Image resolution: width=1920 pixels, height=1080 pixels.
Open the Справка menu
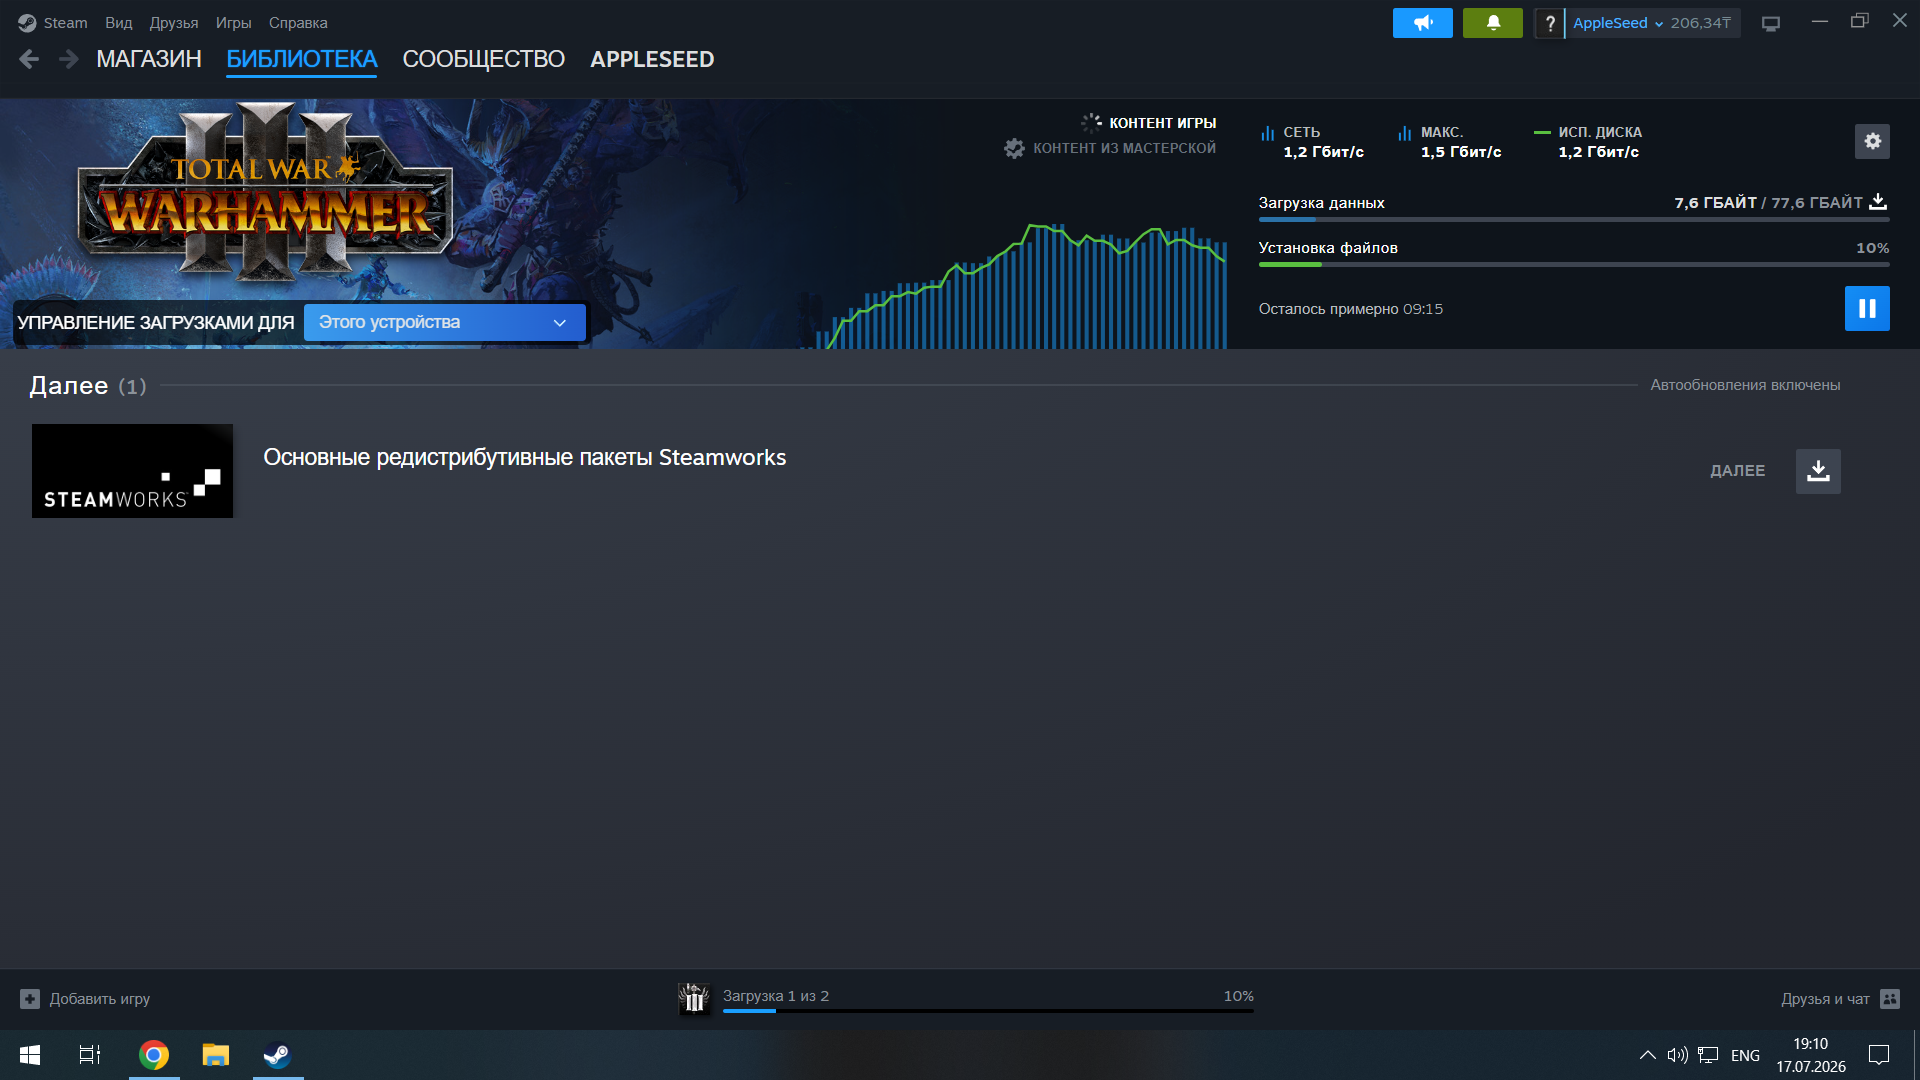(298, 23)
